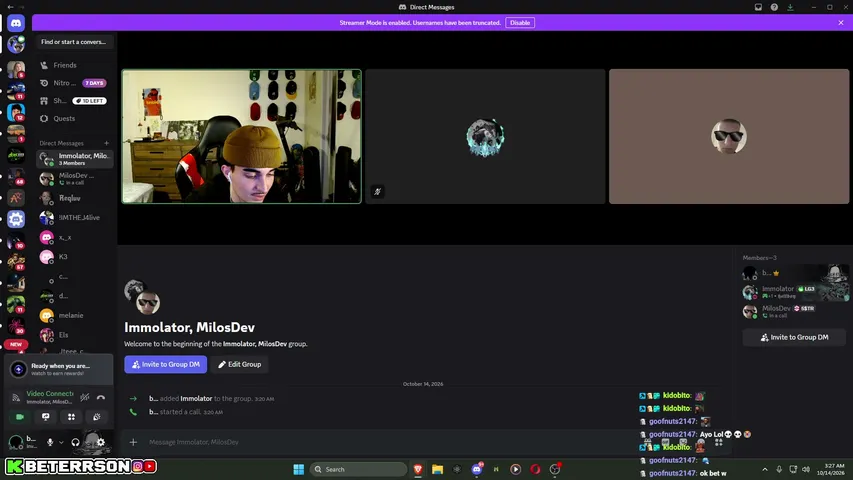Open K3 direct message
853x480 pixels.
point(75,257)
